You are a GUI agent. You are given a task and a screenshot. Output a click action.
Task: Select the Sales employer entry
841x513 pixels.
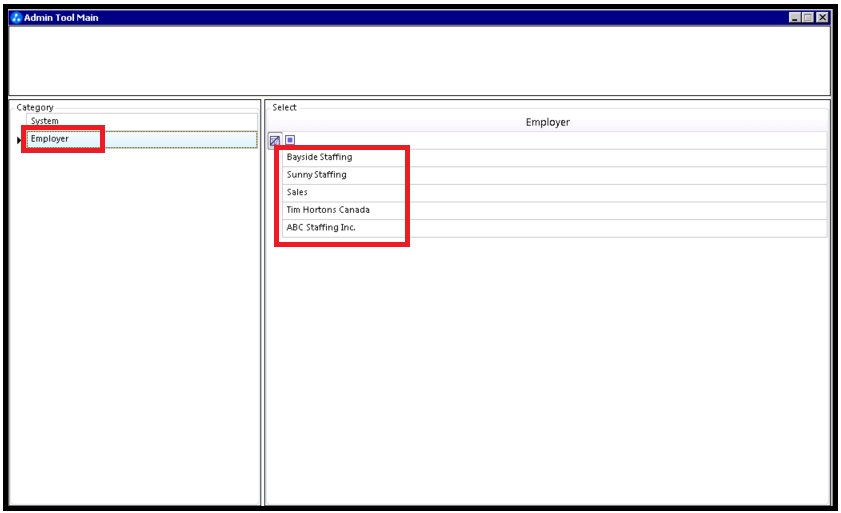555,193
